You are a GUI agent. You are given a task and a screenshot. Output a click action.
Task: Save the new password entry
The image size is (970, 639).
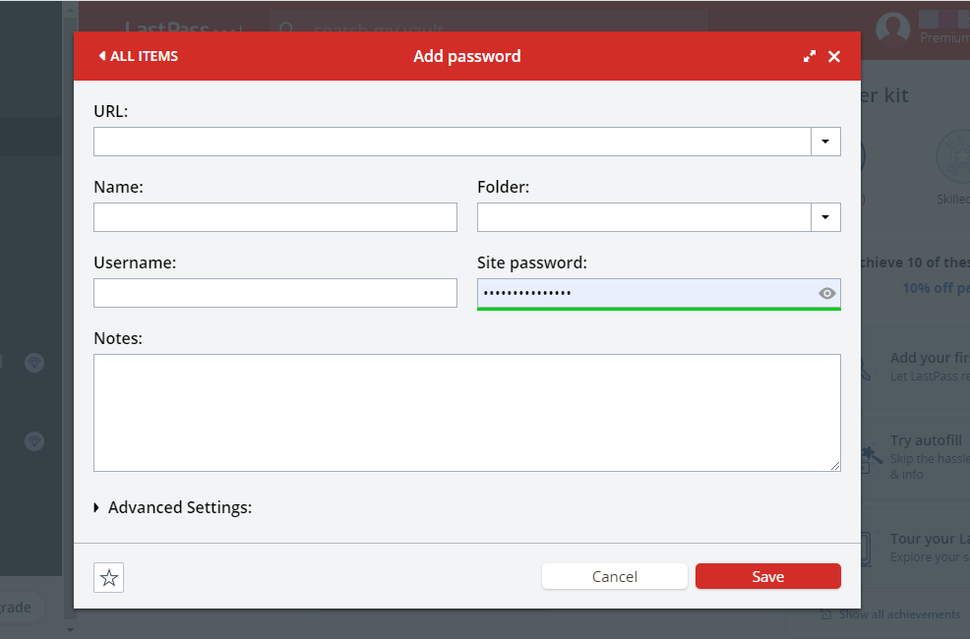[x=767, y=576]
